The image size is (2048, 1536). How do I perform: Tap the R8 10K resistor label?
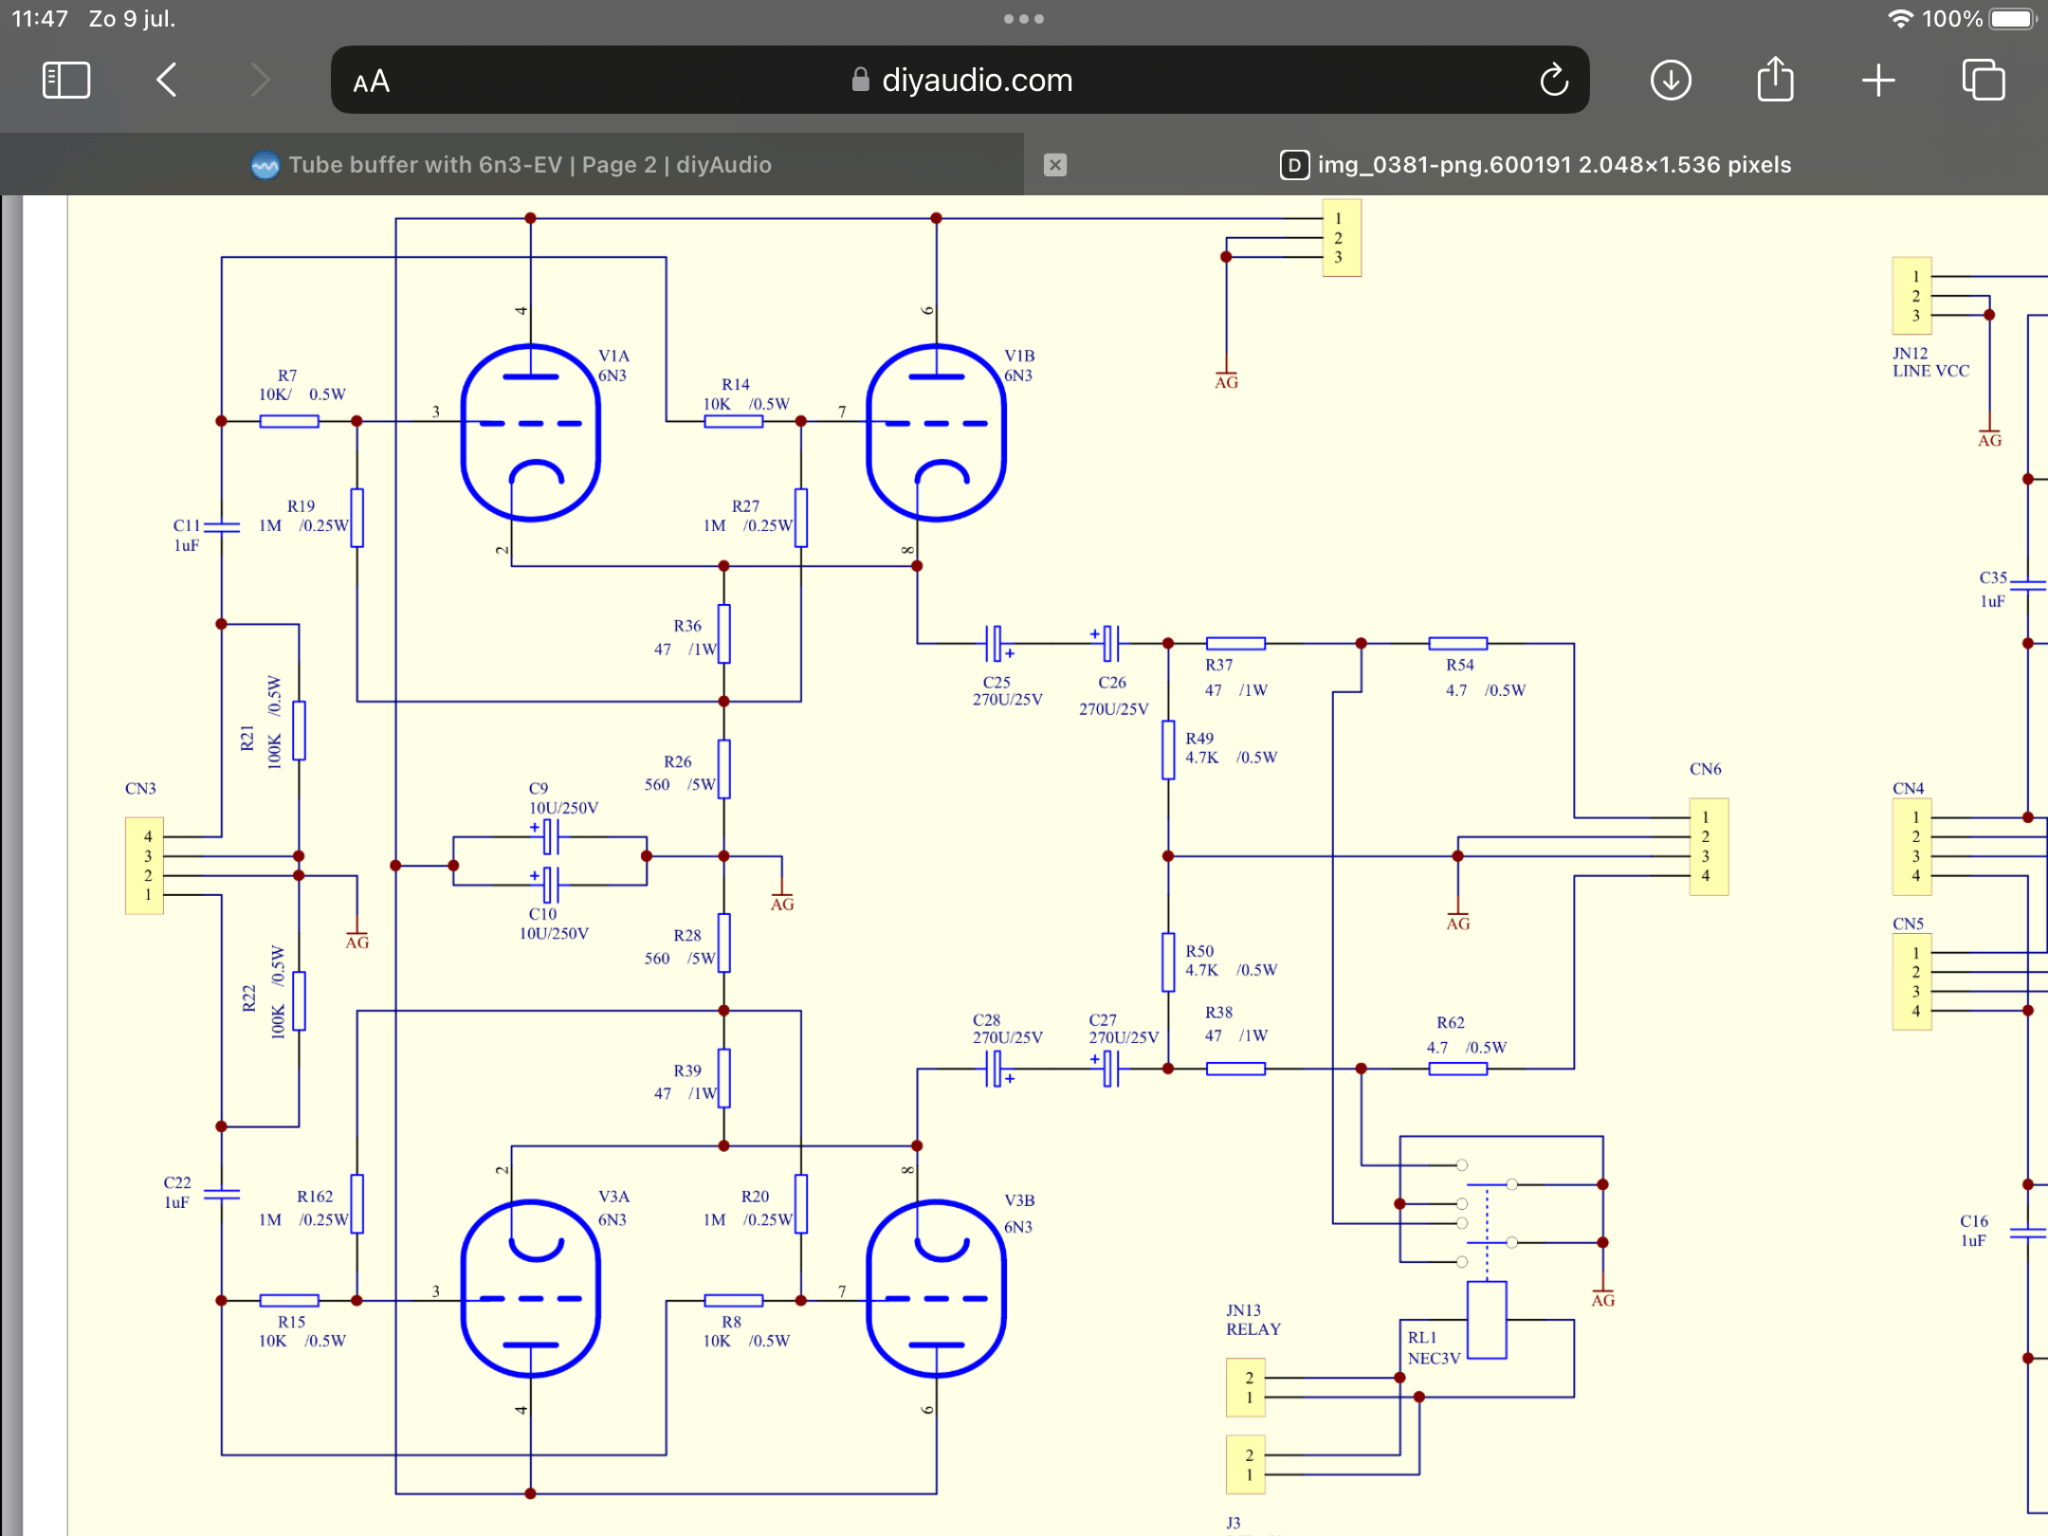coord(746,1331)
